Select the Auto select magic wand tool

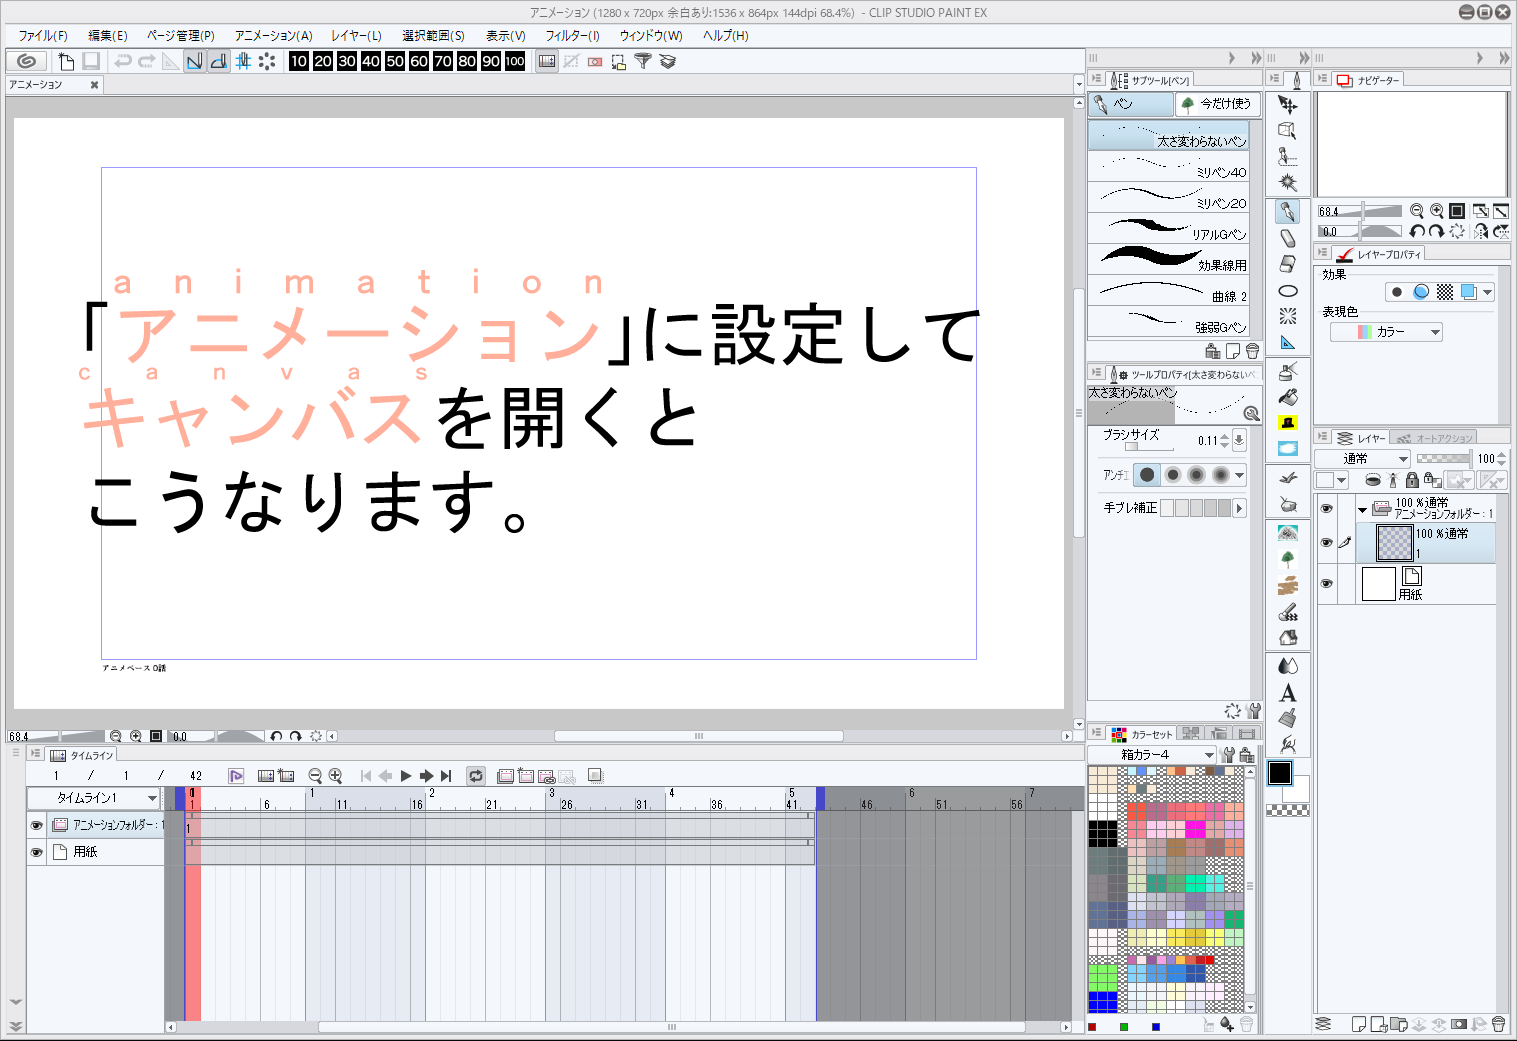(x=1288, y=183)
